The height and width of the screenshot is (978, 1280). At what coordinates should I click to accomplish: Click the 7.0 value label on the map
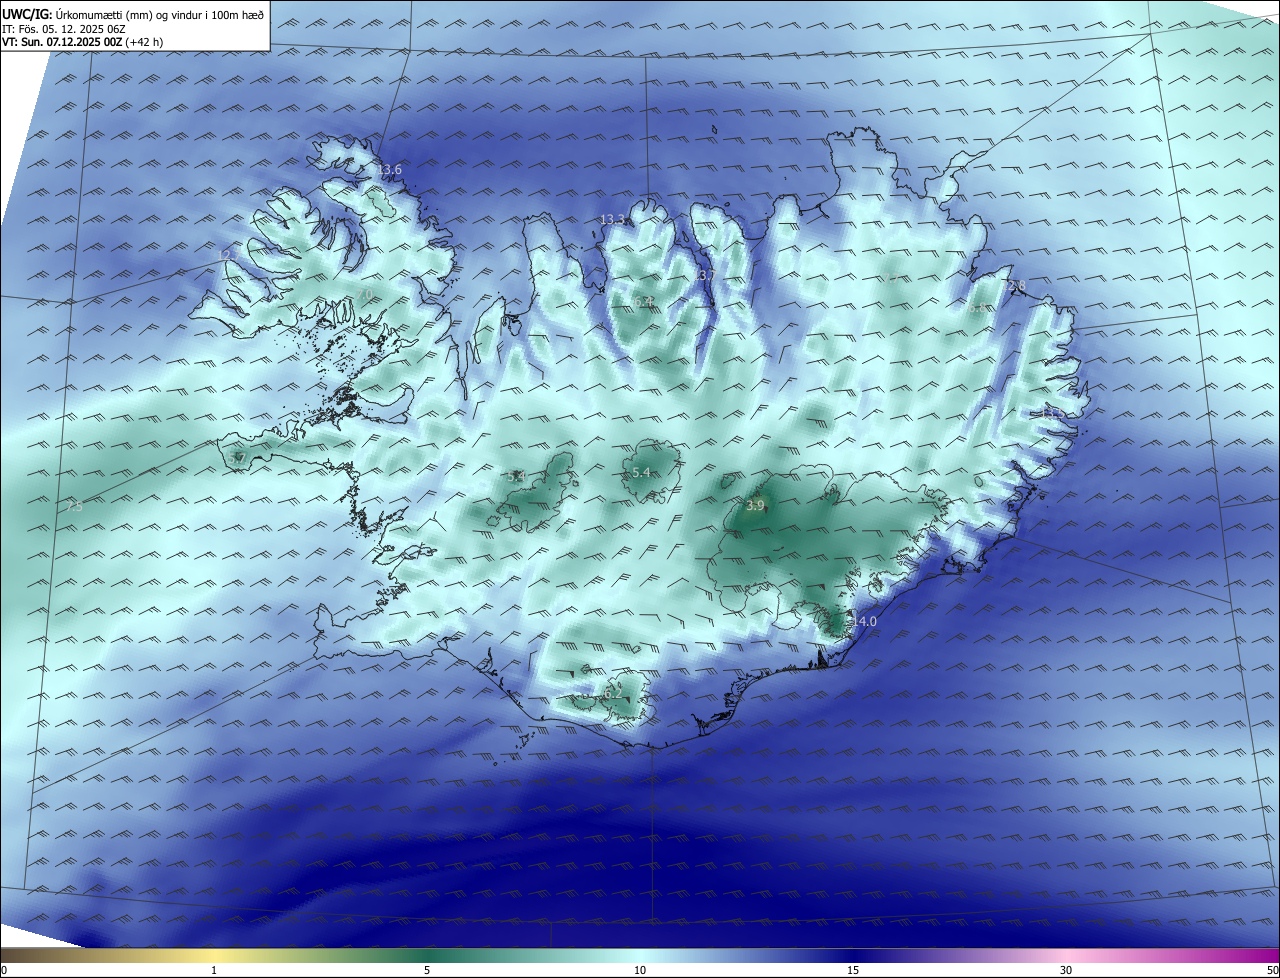365,295
